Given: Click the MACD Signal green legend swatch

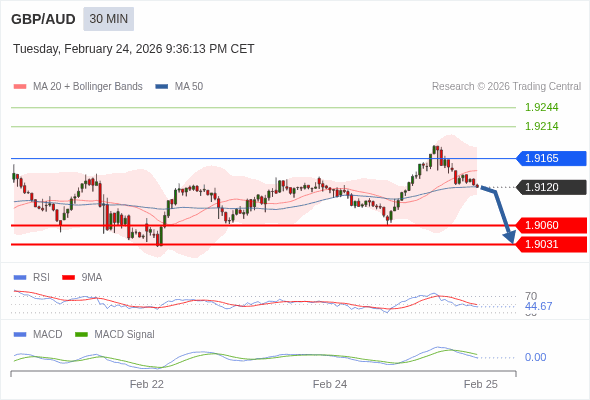Looking at the screenshot, I should [x=81, y=335].
